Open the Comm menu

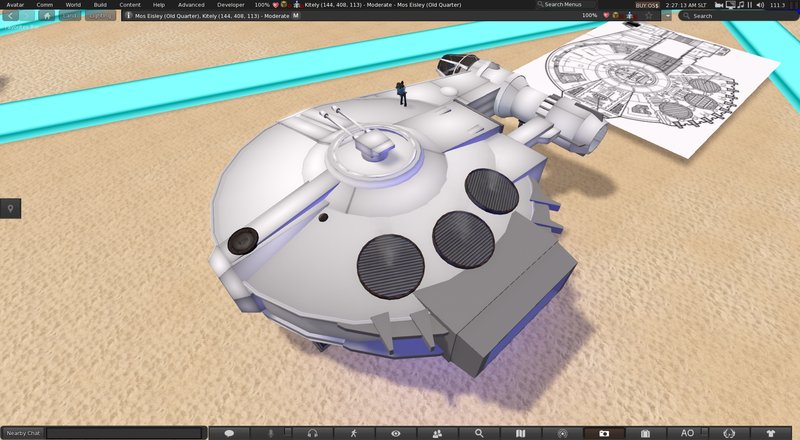[44, 5]
